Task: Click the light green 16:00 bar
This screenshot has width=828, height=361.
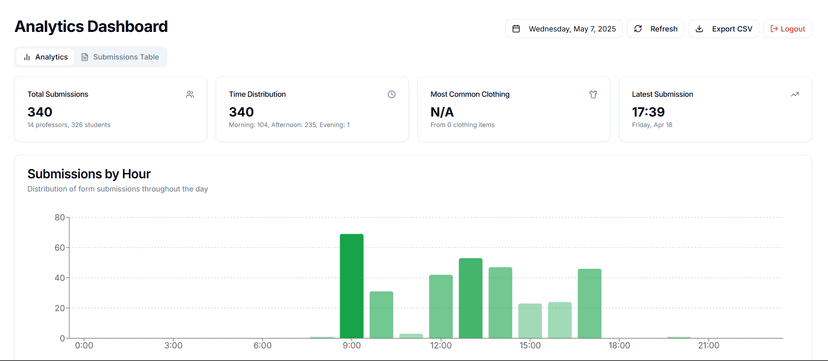Action: (x=560, y=320)
